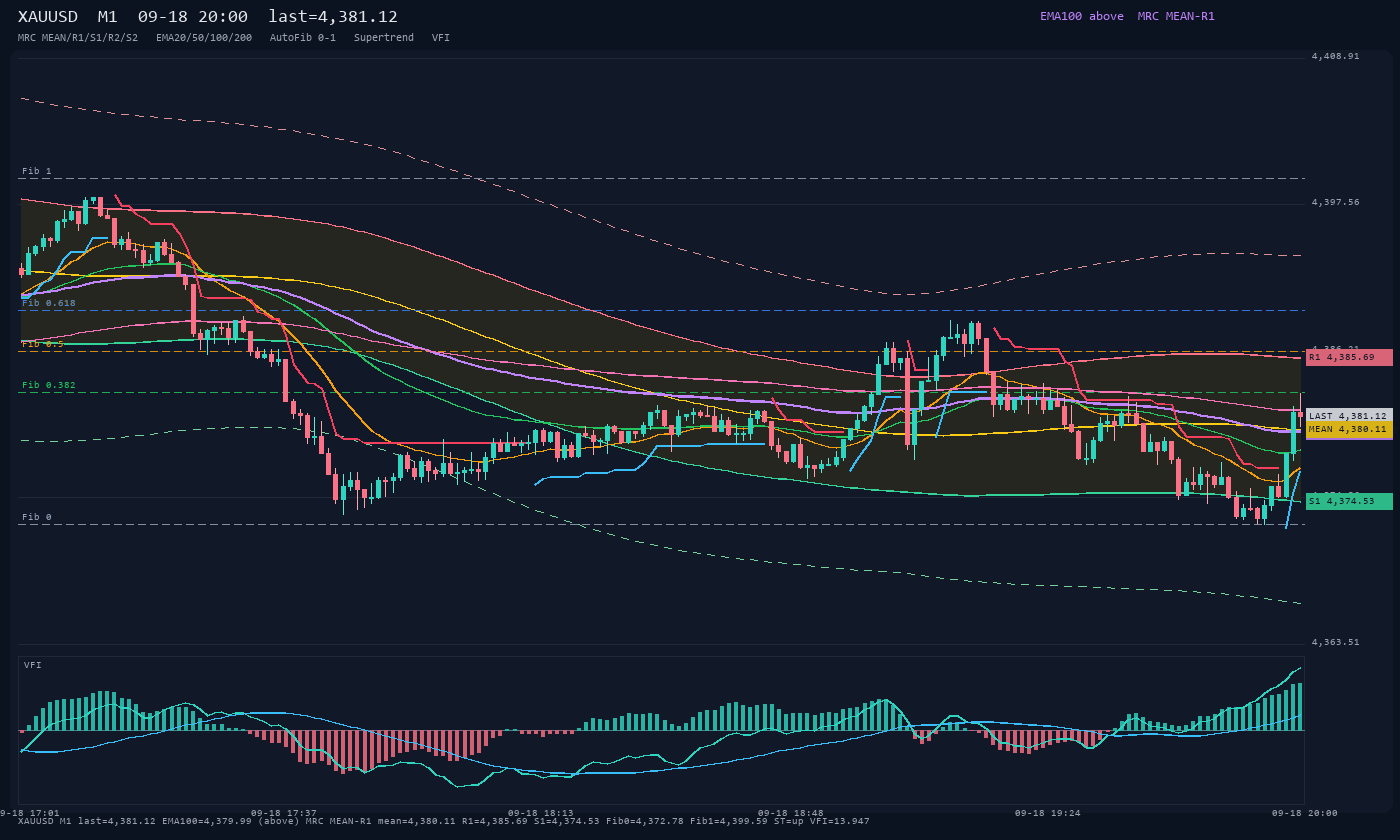Click 'EMA100=4,379.99 (above)' in the bottom status line
1400x840 pixels.
(231, 821)
